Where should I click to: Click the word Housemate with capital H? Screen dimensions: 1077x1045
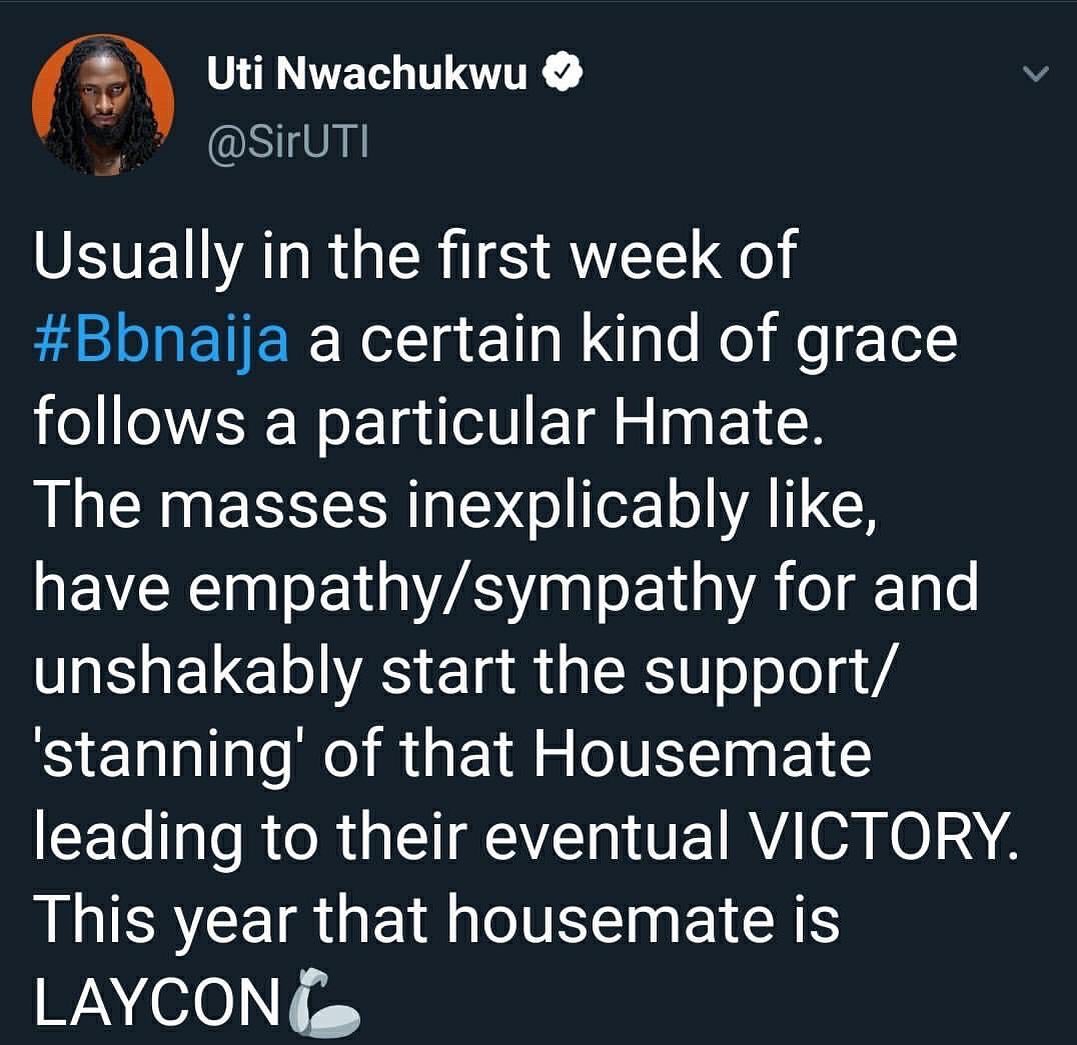[x=701, y=754]
